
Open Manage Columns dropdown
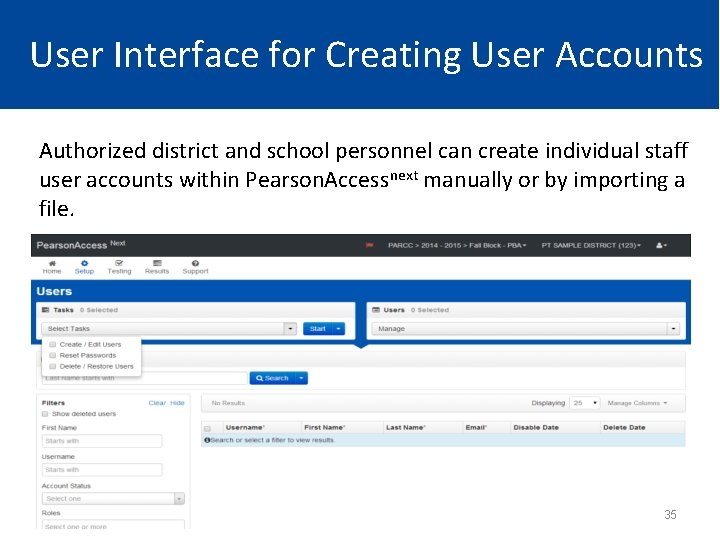(x=637, y=403)
